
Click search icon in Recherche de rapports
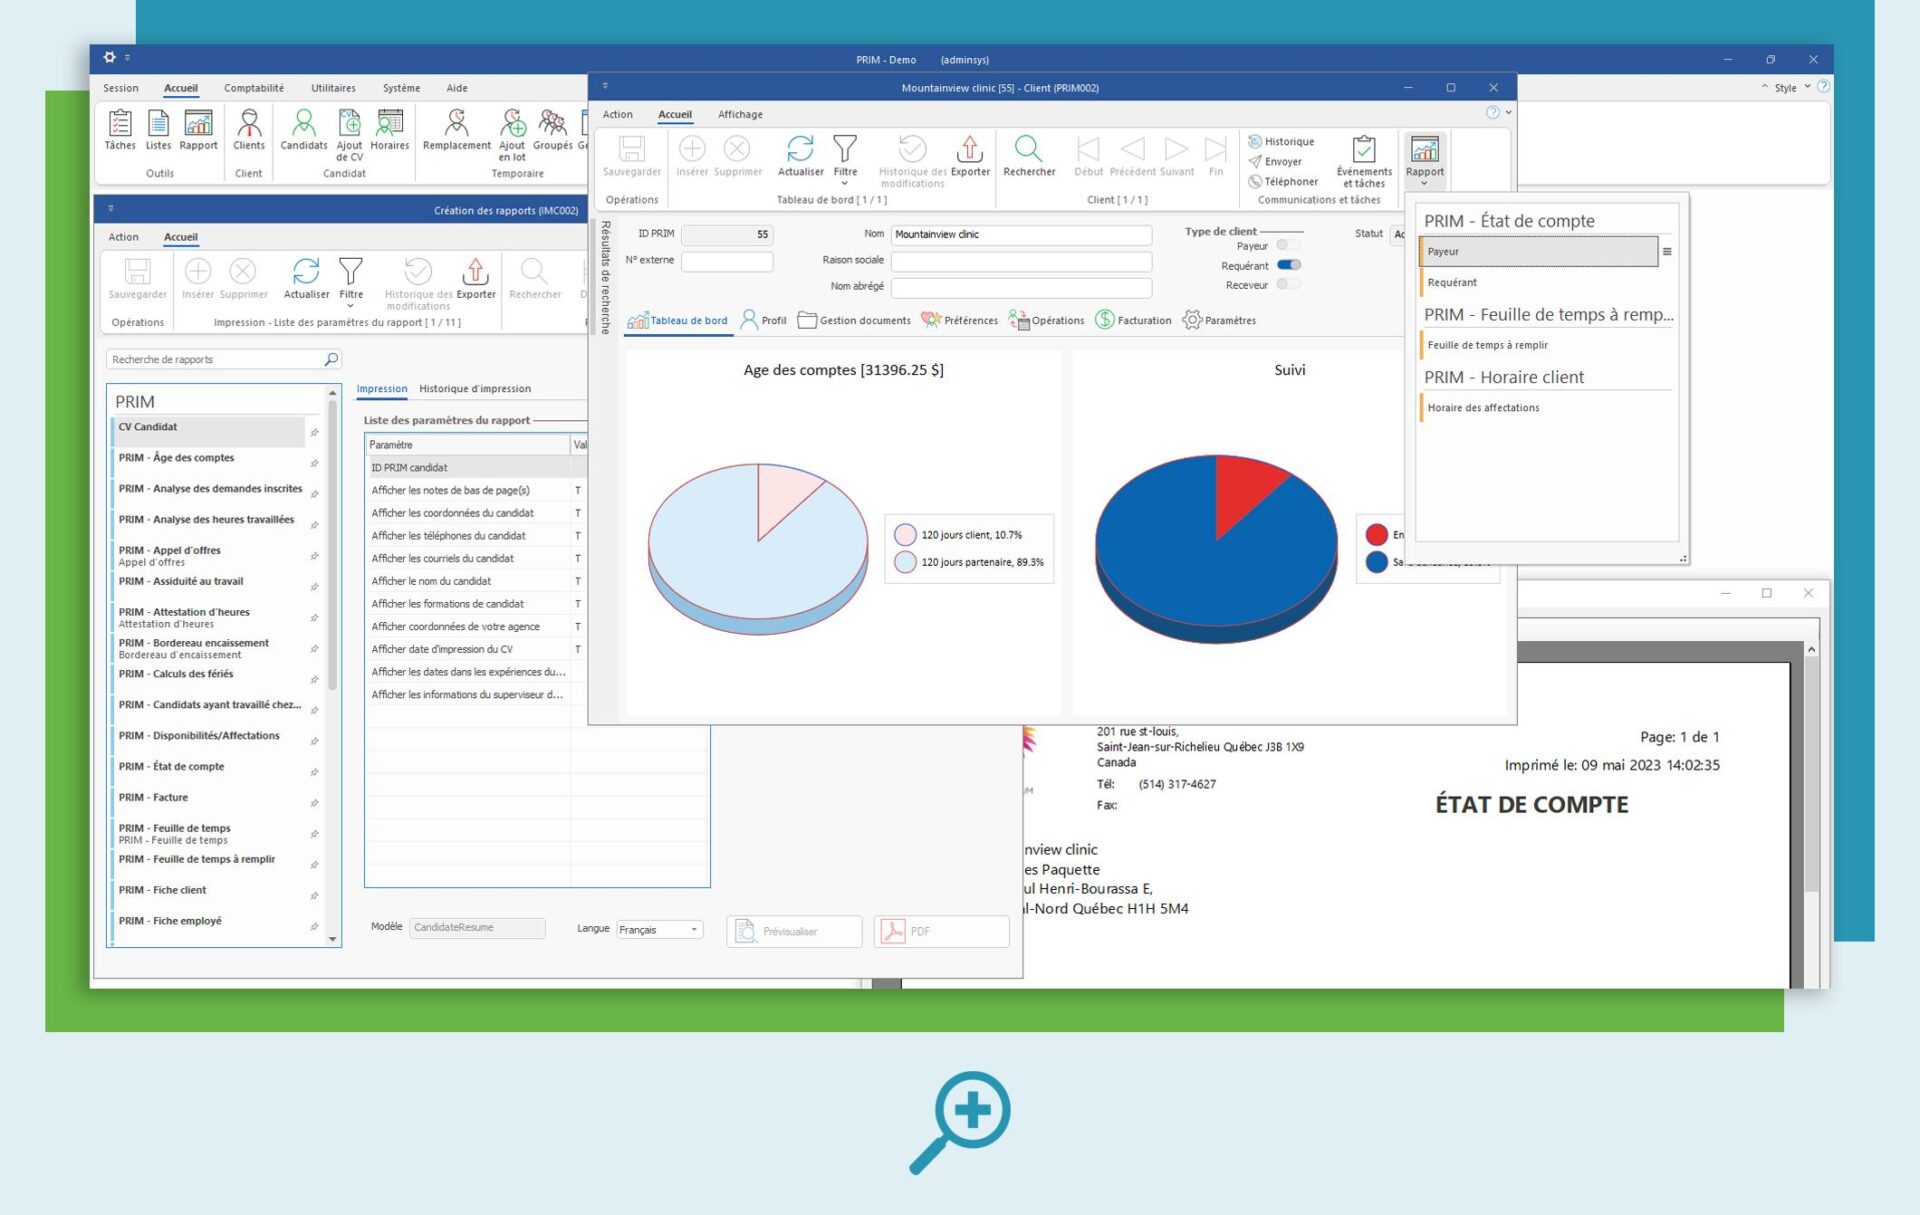tap(331, 359)
